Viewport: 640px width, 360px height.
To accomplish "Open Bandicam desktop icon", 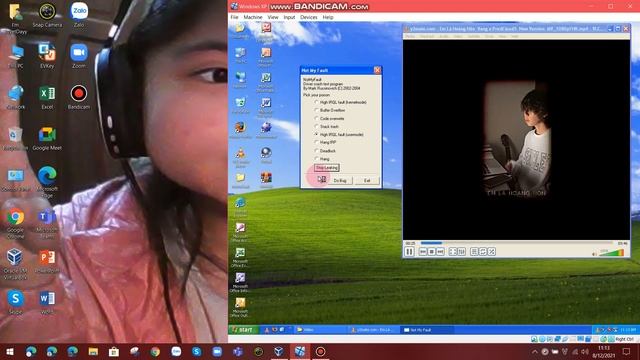I will 79,97.
